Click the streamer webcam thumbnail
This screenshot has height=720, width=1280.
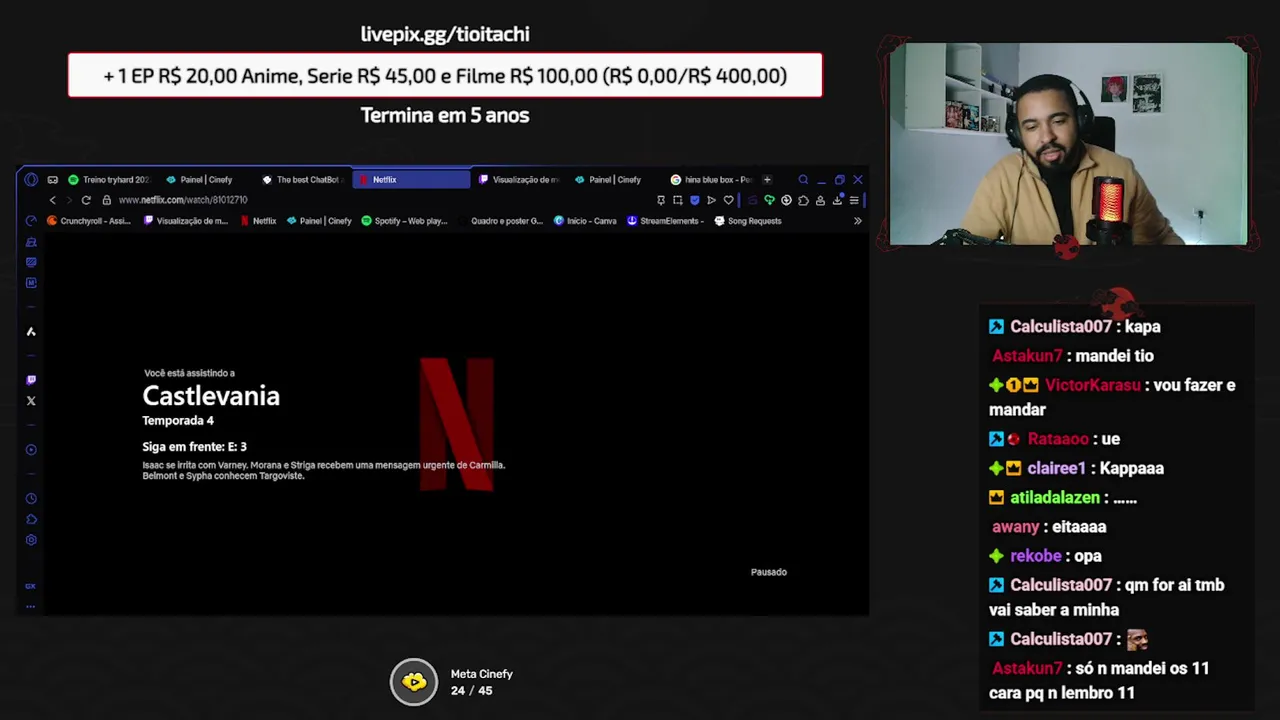(x=1068, y=144)
